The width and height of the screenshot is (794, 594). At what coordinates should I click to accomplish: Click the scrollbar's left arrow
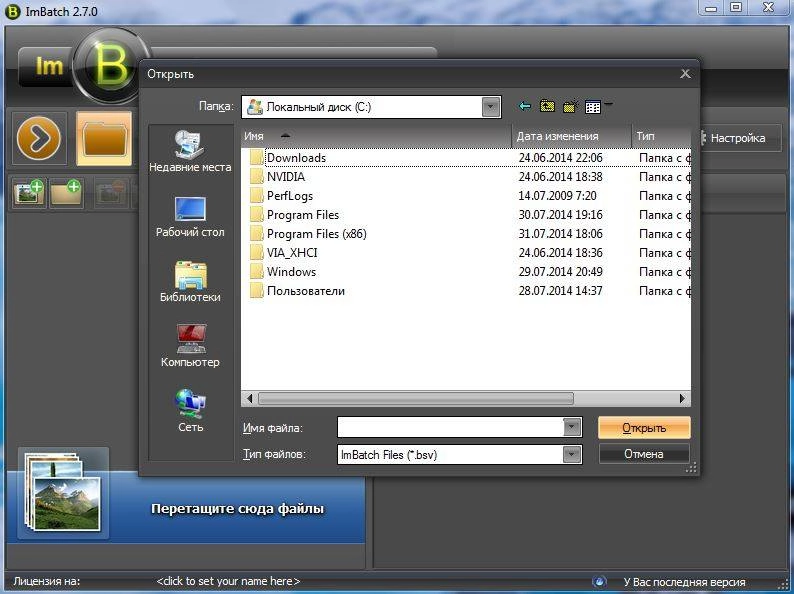pos(249,399)
